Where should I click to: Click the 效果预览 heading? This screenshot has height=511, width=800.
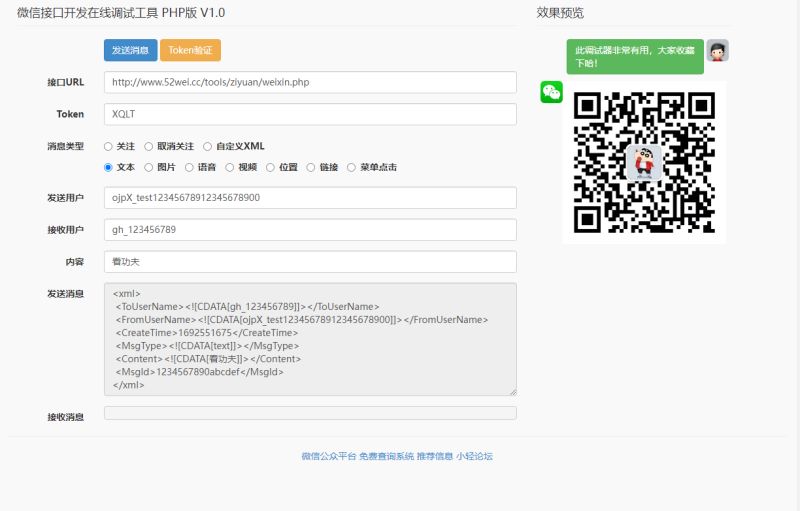pos(560,13)
